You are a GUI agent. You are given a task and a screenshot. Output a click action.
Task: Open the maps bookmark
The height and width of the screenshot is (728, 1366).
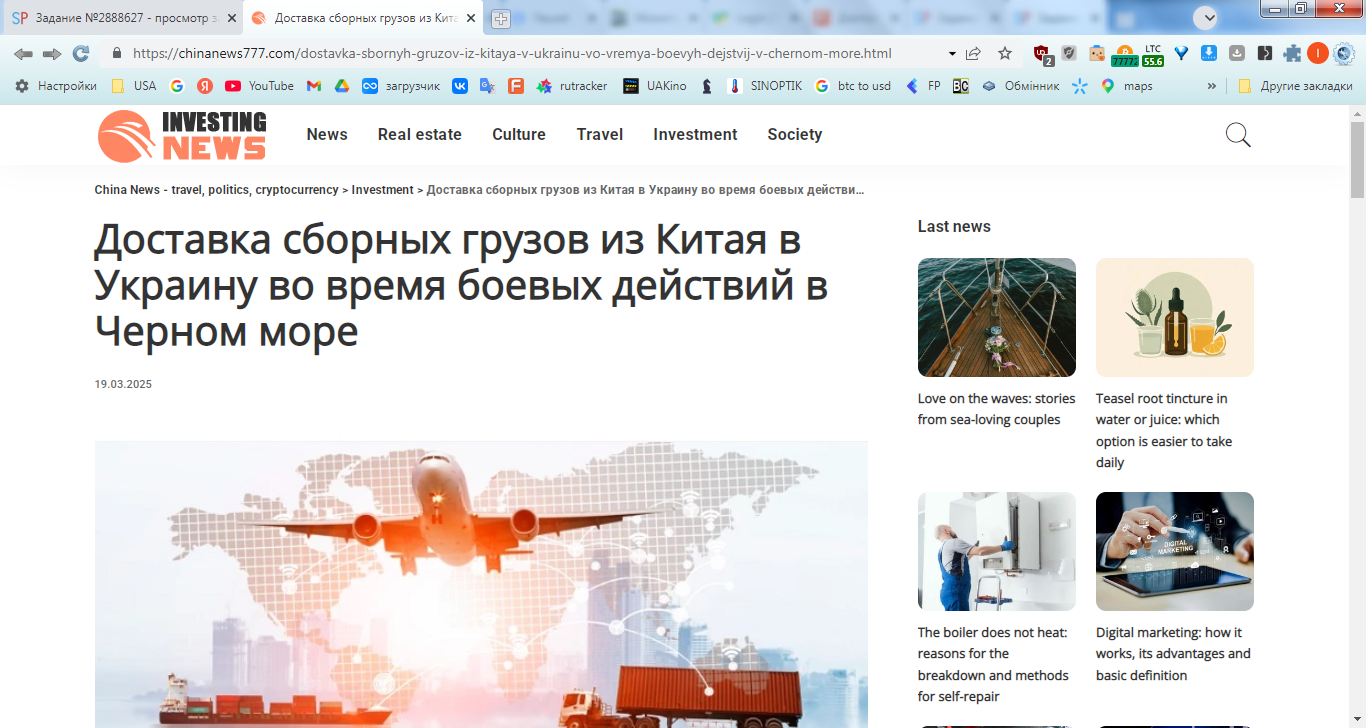pos(1127,86)
